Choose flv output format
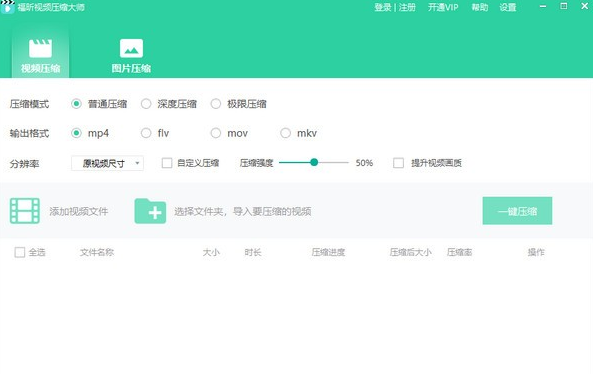593x374 pixels. [146, 133]
